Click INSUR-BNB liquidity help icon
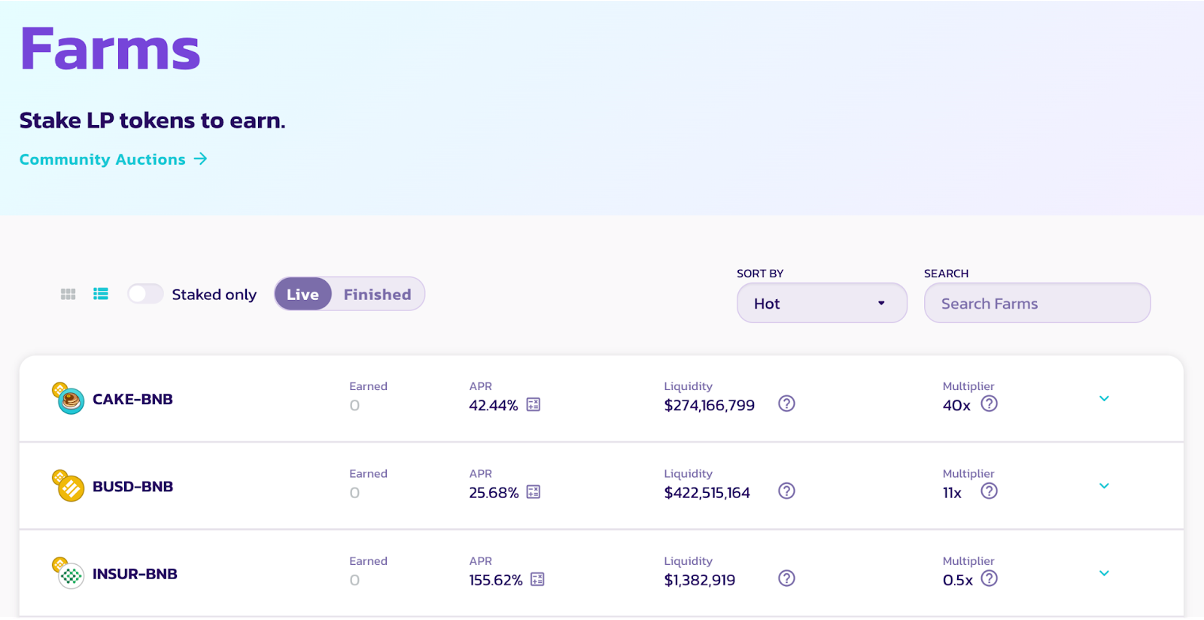This screenshot has height=620, width=1204. tap(787, 579)
